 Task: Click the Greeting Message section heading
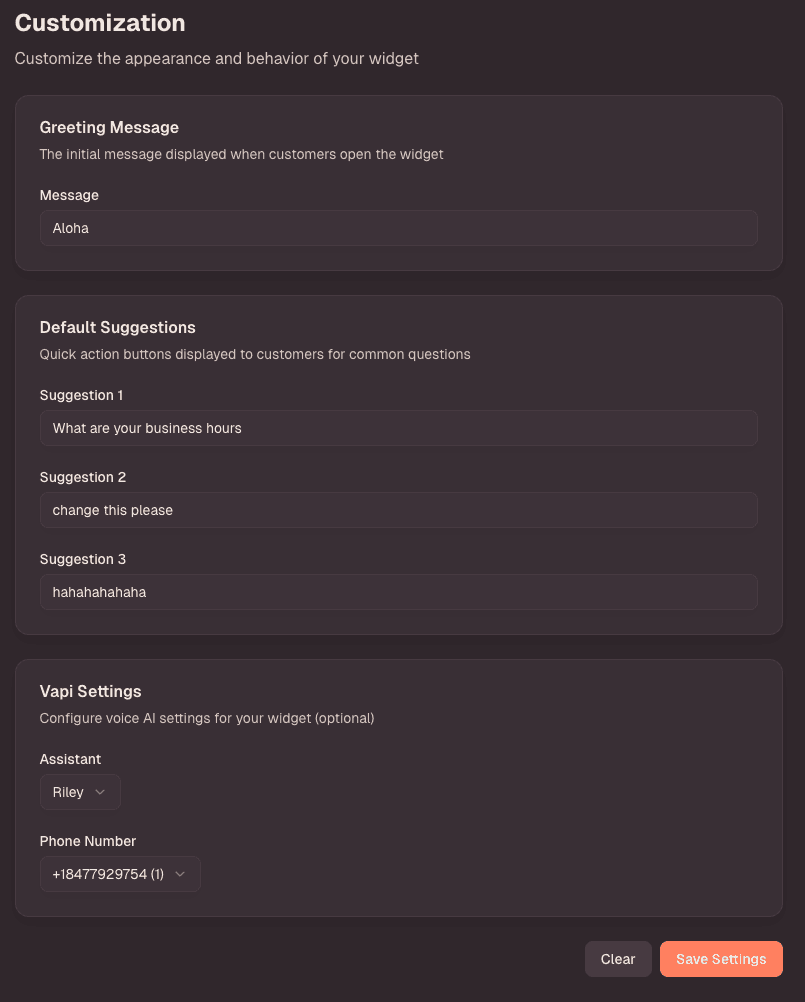[109, 127]
